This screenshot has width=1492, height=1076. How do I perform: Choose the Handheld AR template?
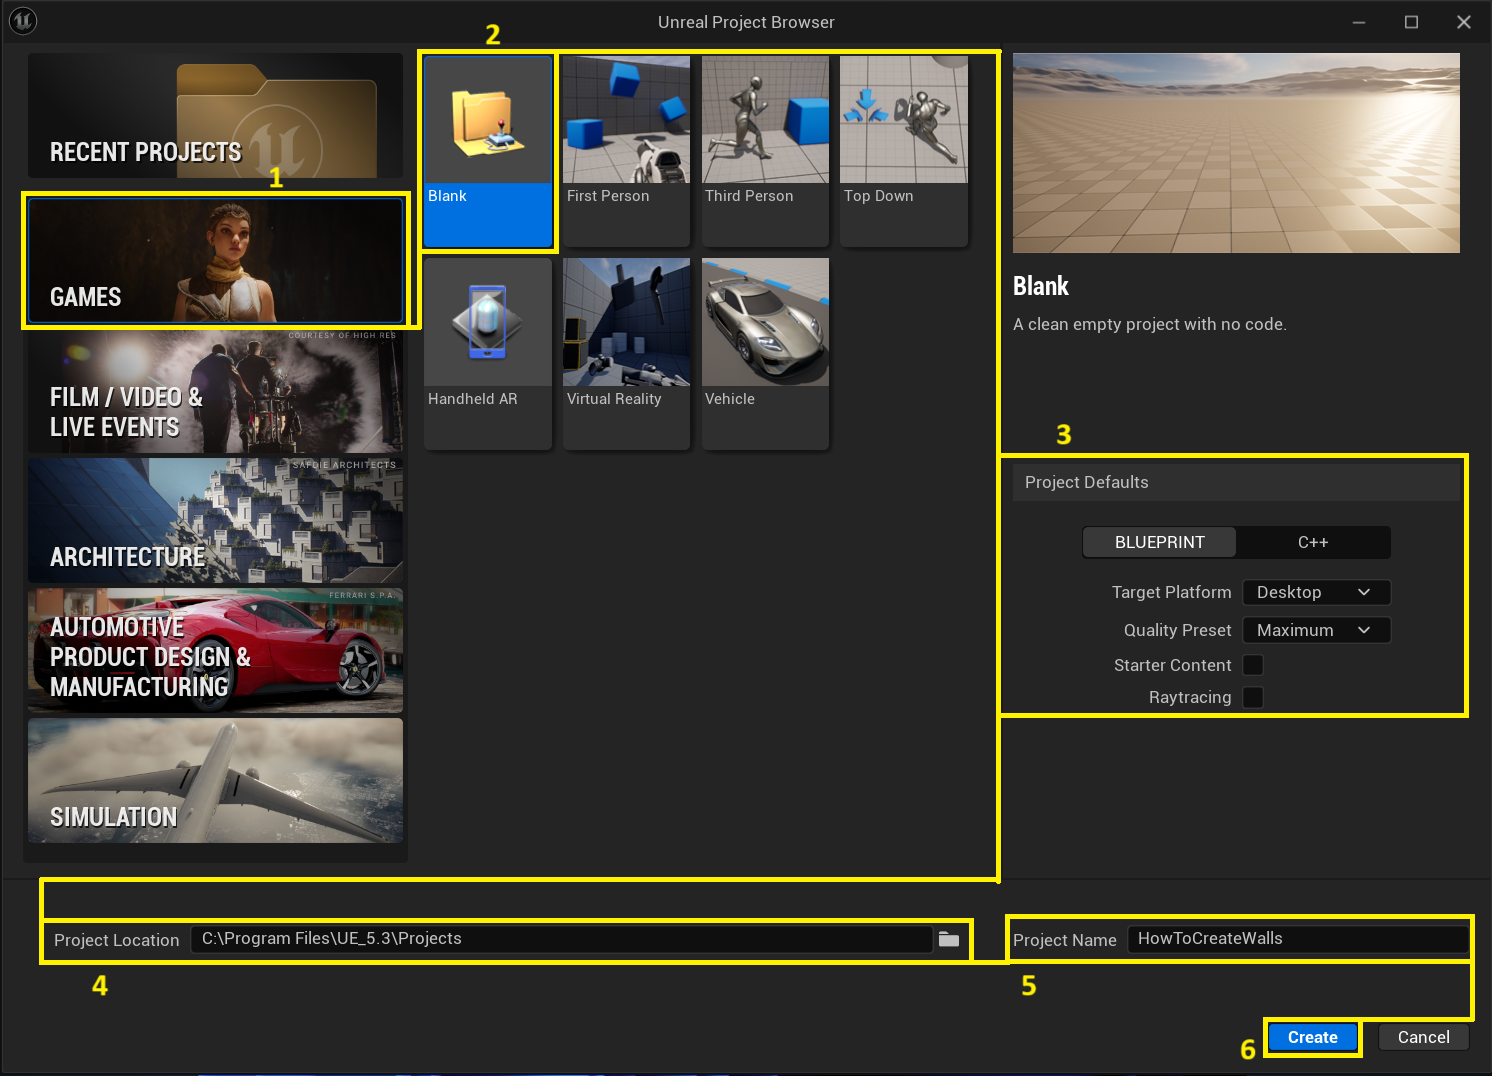[x=487, y=352]
